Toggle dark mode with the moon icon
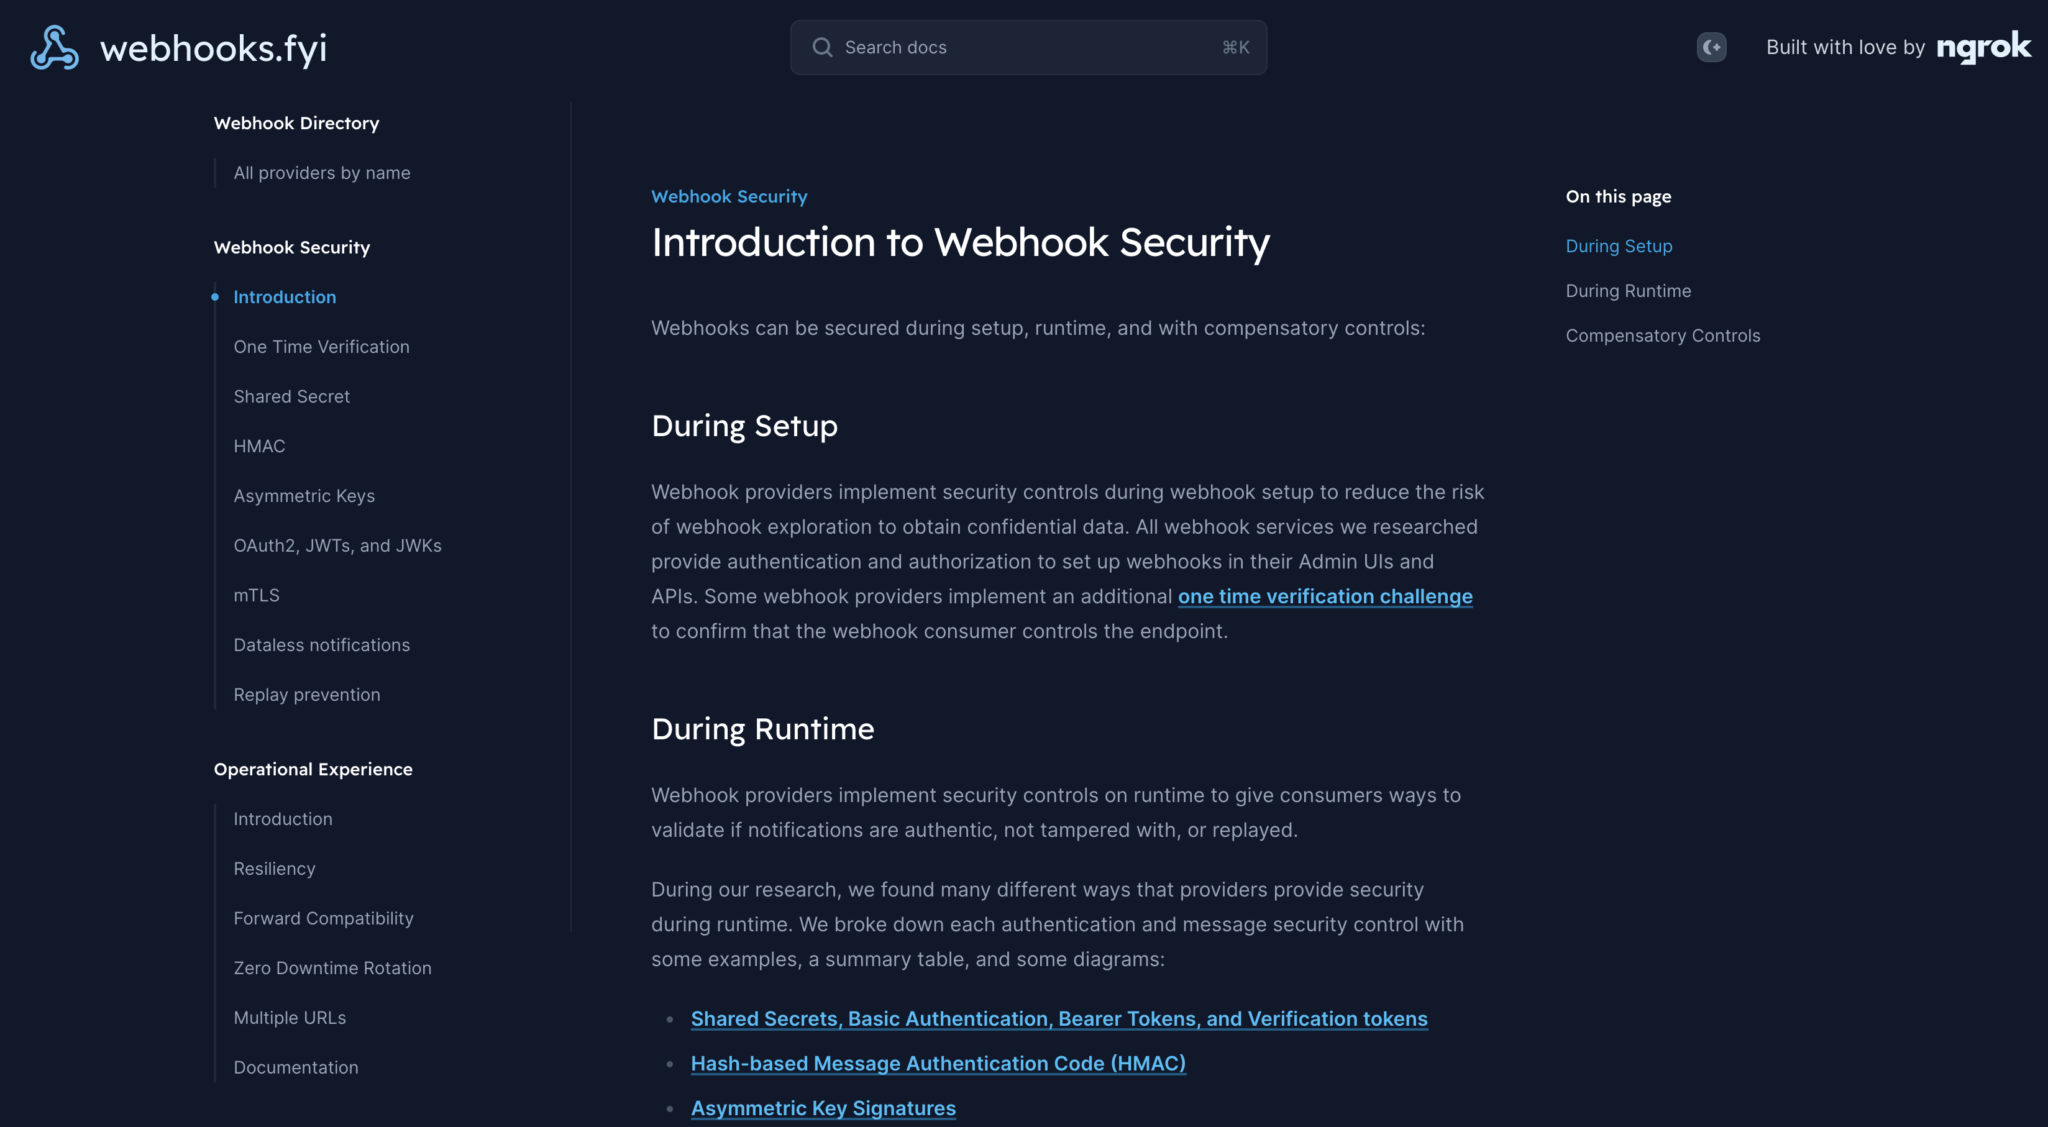This screenshot has width=2048, height=1127. click(x=1711, y=47)
